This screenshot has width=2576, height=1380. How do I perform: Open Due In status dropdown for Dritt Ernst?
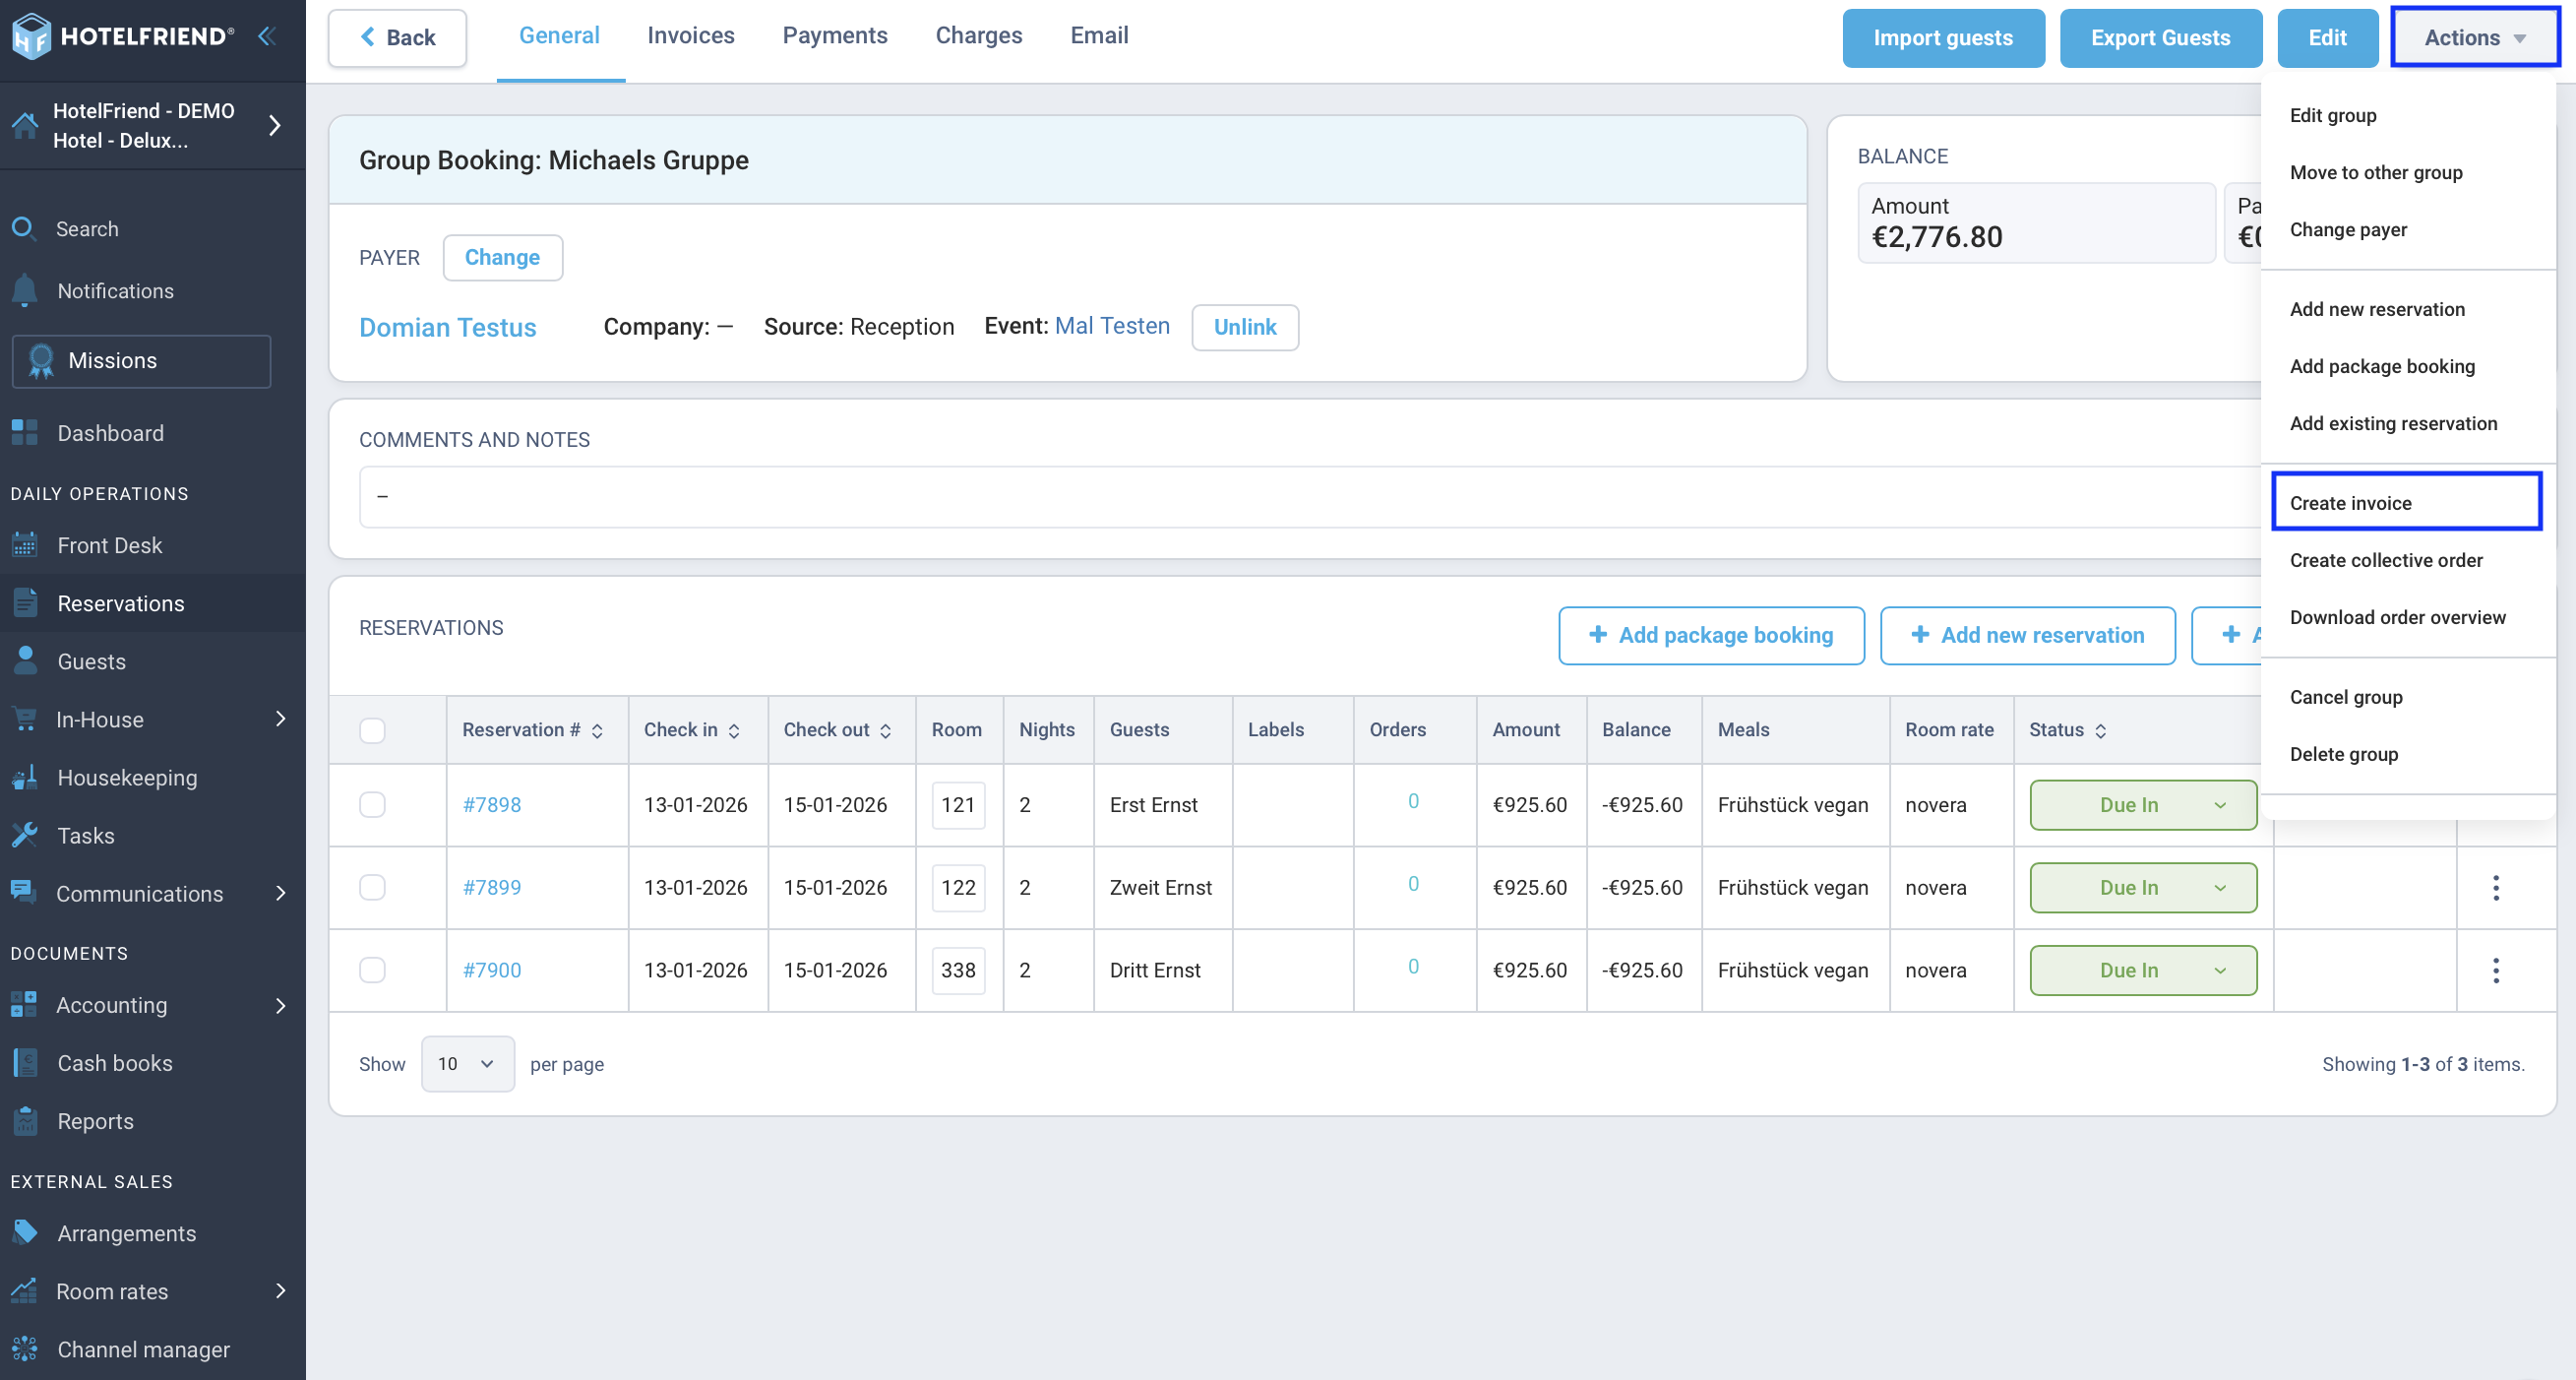point(2143,970)
